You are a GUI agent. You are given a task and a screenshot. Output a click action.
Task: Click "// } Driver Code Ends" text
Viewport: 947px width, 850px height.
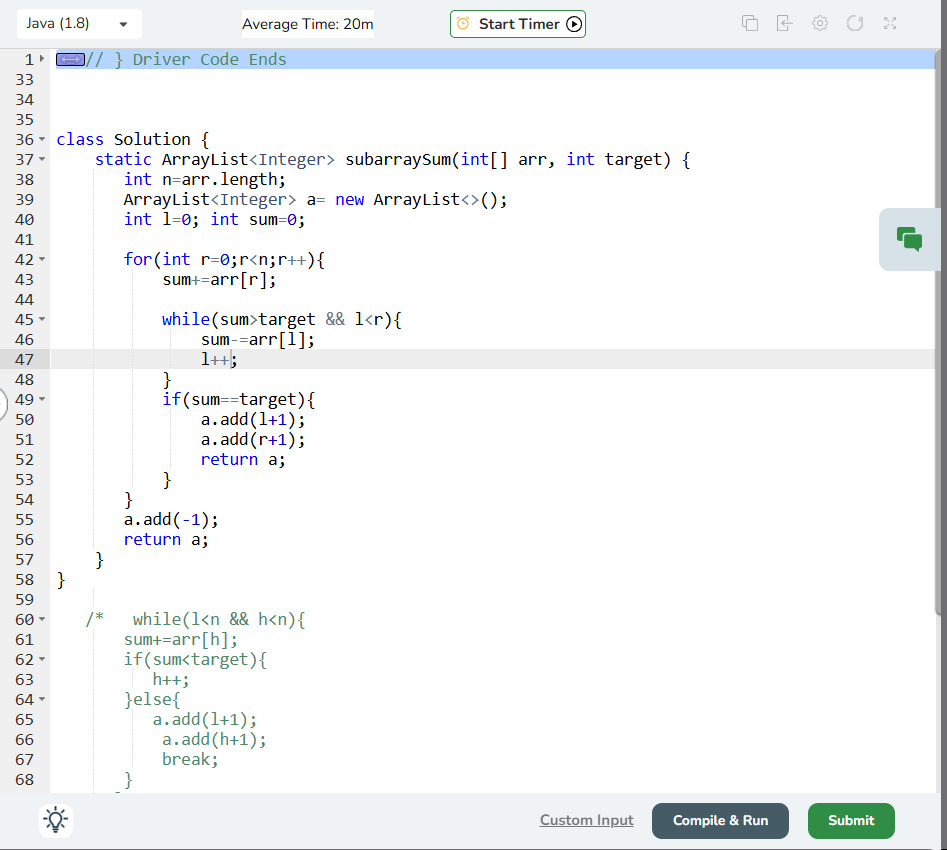click(186, 59)
